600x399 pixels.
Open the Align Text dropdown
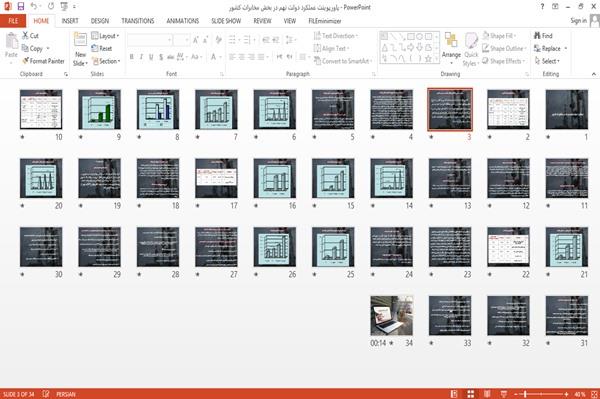click(x=331, y=48)
